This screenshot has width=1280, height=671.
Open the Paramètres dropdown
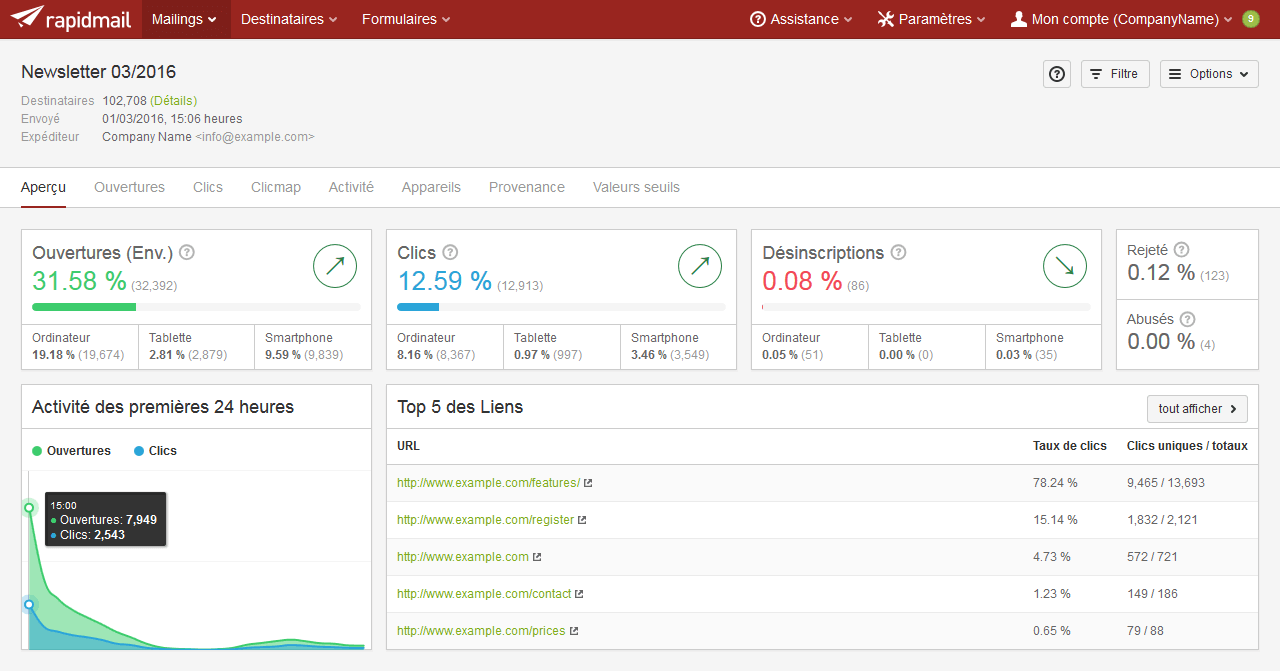tap(931, 19)
